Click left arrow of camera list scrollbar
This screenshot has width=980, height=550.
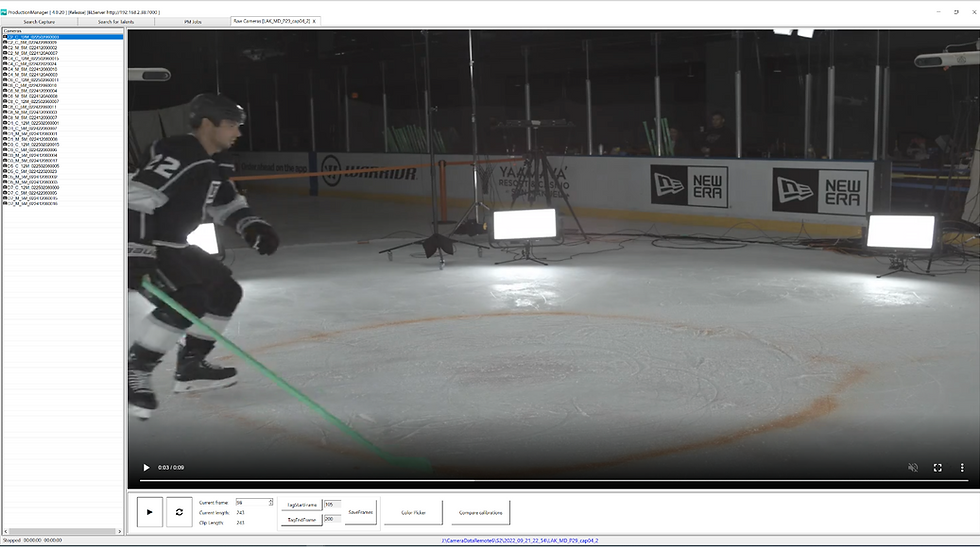click(x=5, y=531)
